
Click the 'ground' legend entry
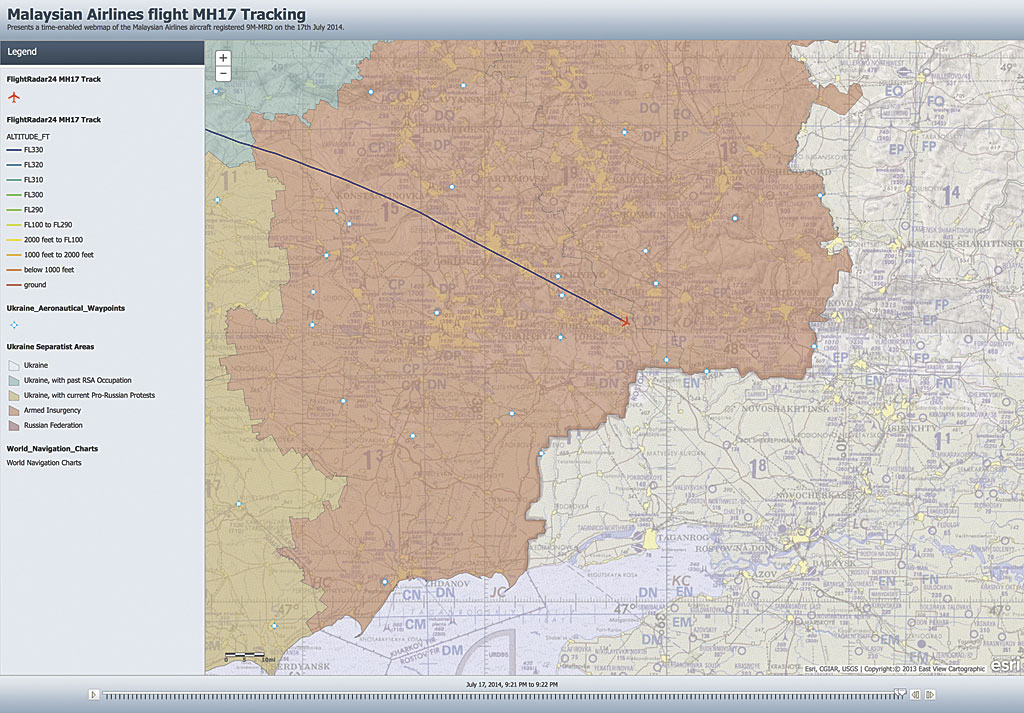click(x=26, y=285)
